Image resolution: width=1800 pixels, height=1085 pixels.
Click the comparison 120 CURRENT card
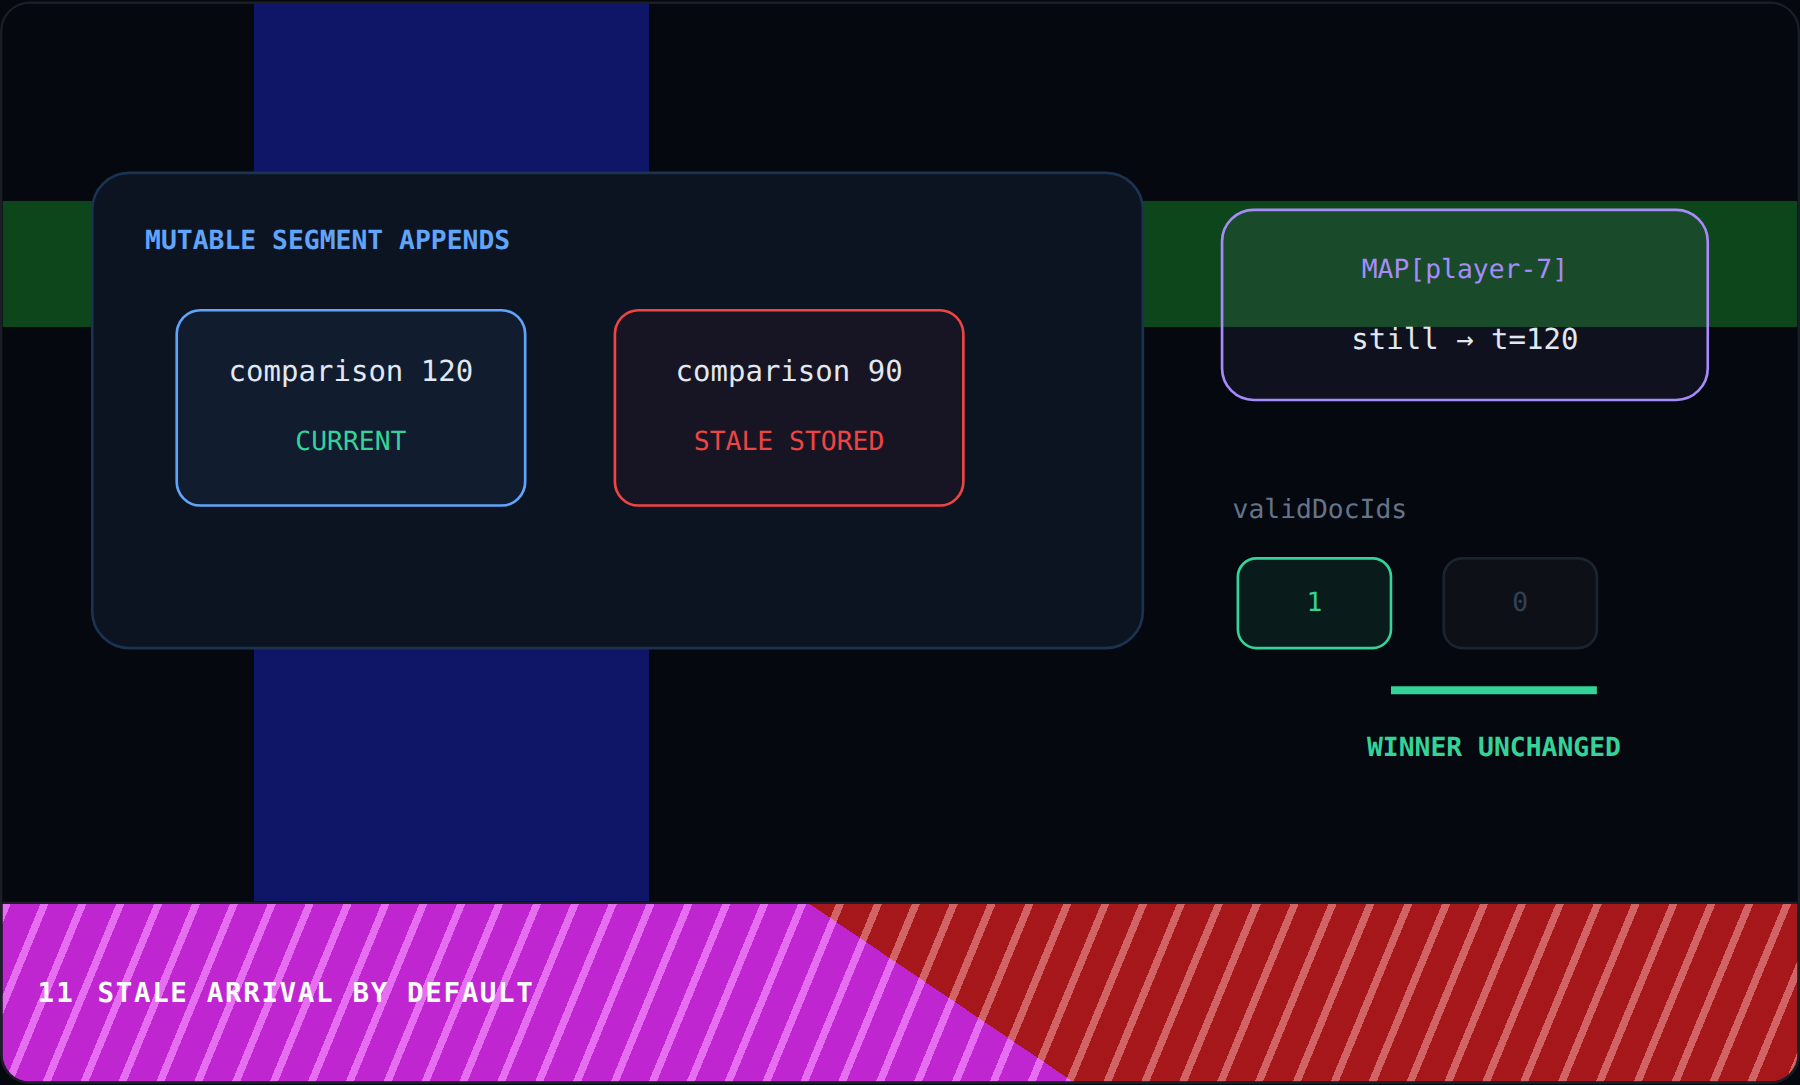(x=351, y=408)
